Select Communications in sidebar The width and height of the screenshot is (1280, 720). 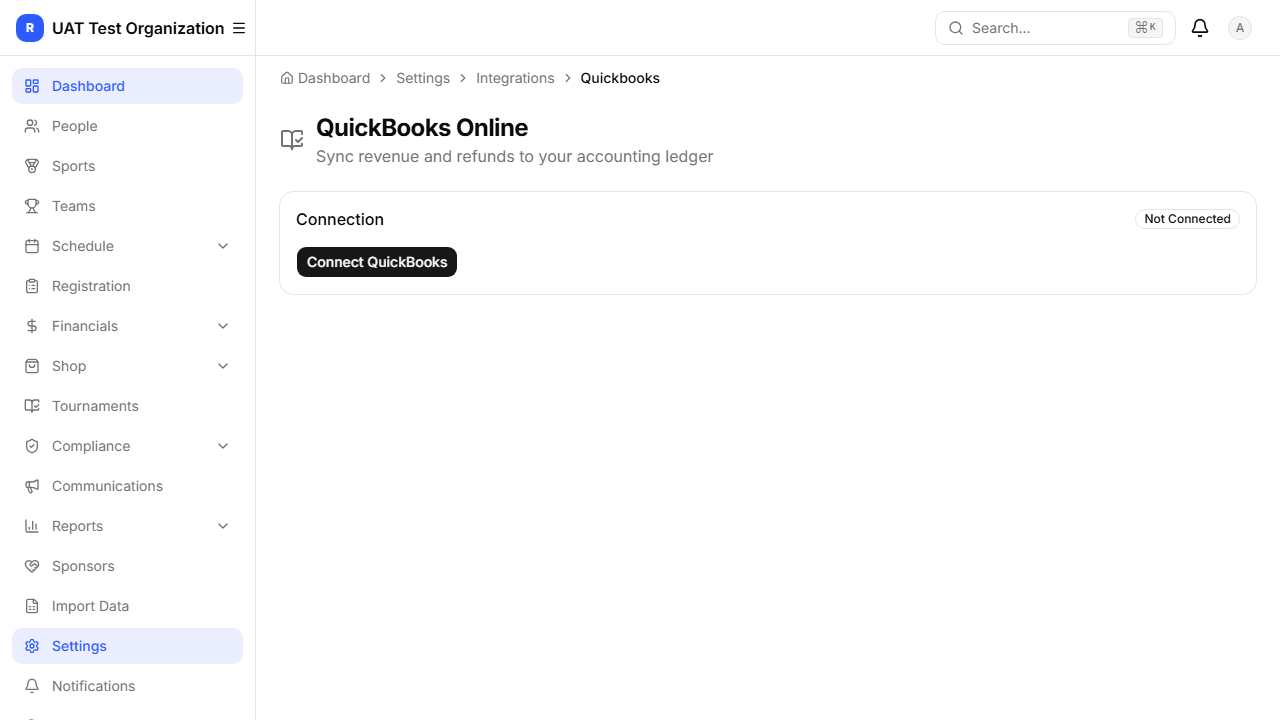(127, 486)
